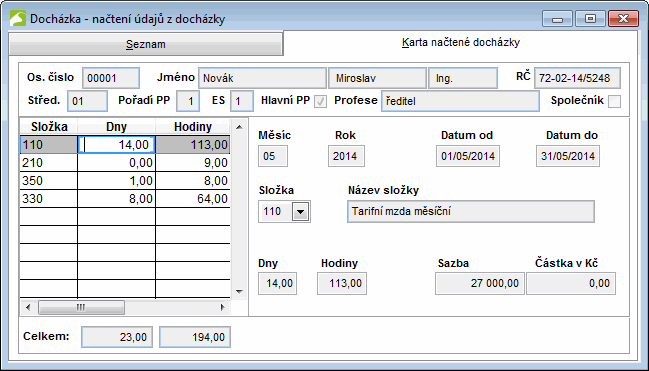Click the Dny cell 1,00 in table

[116, 181]
